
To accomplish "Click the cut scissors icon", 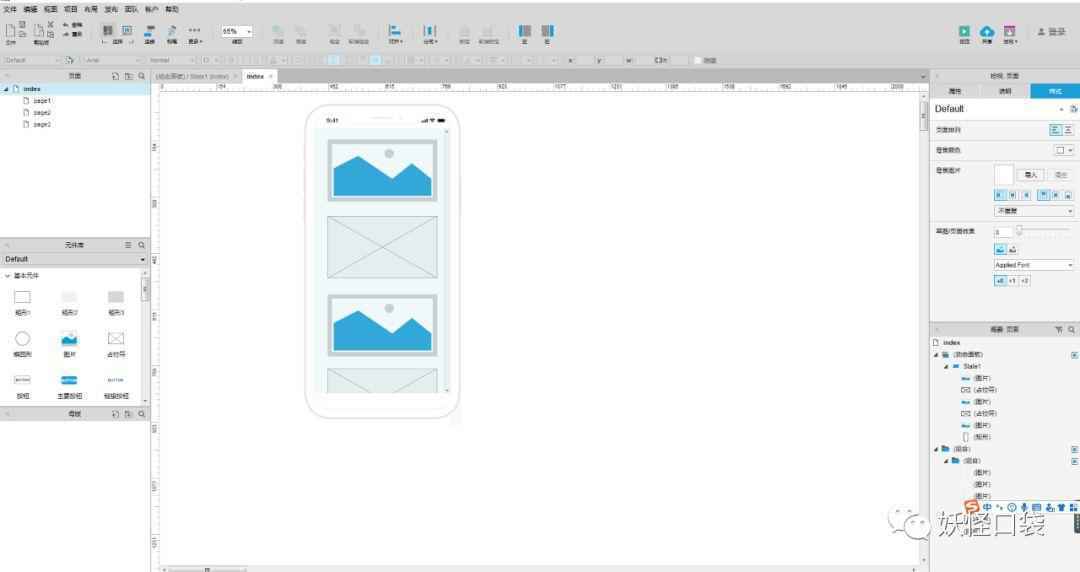I will point(50,25).
